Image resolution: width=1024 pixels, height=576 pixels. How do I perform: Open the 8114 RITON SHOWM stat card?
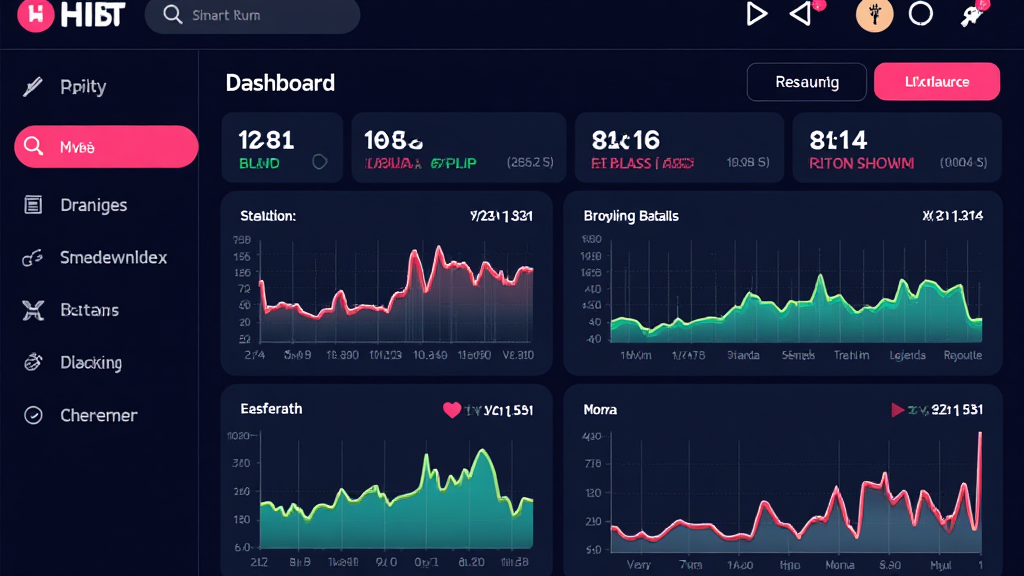click(897, 148)
